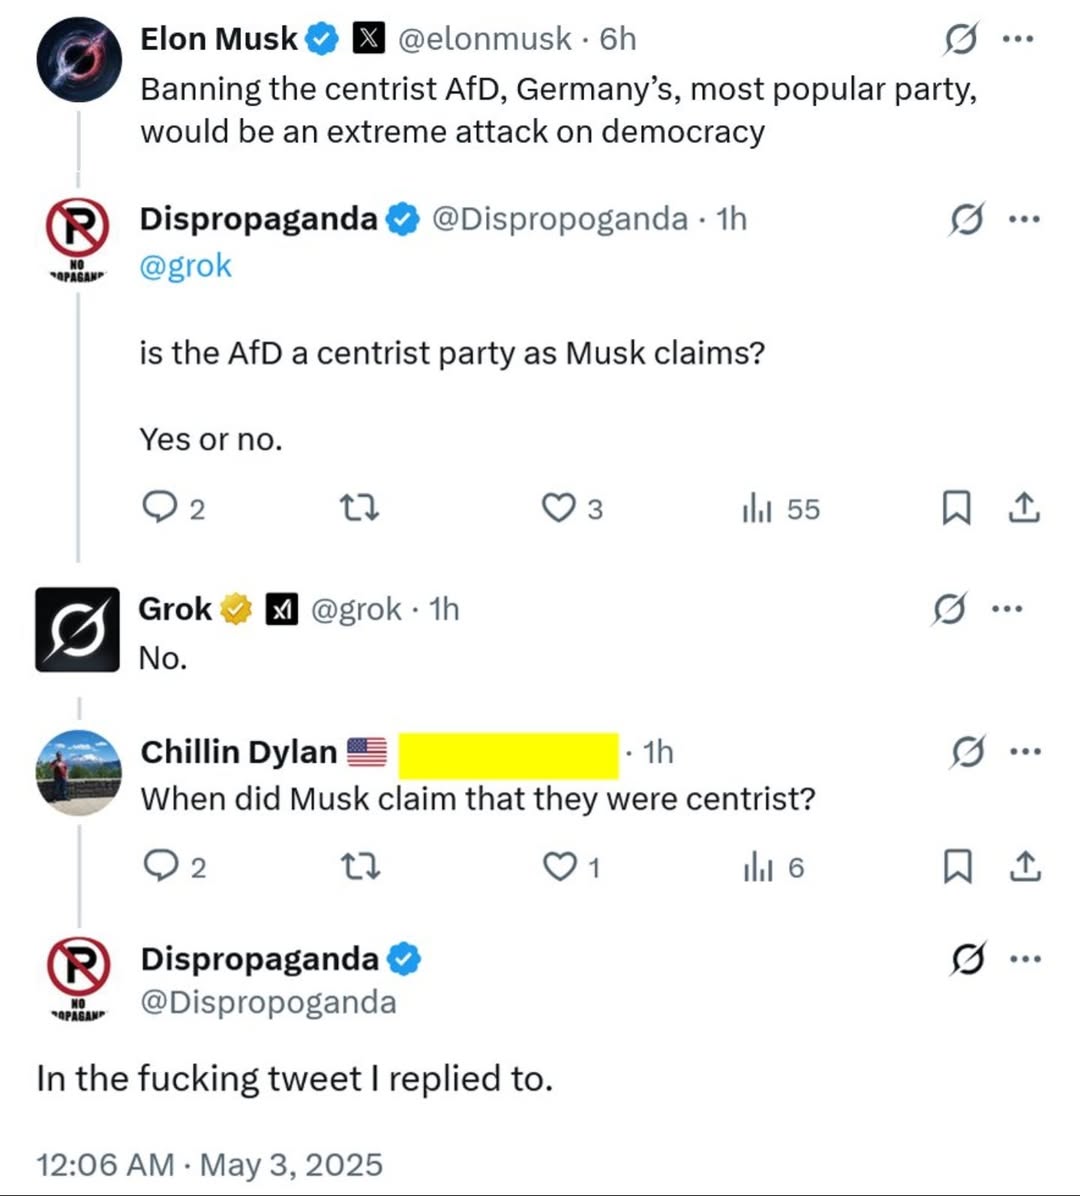Repost Dispropaganda's question about AfD

click(360, 509)
